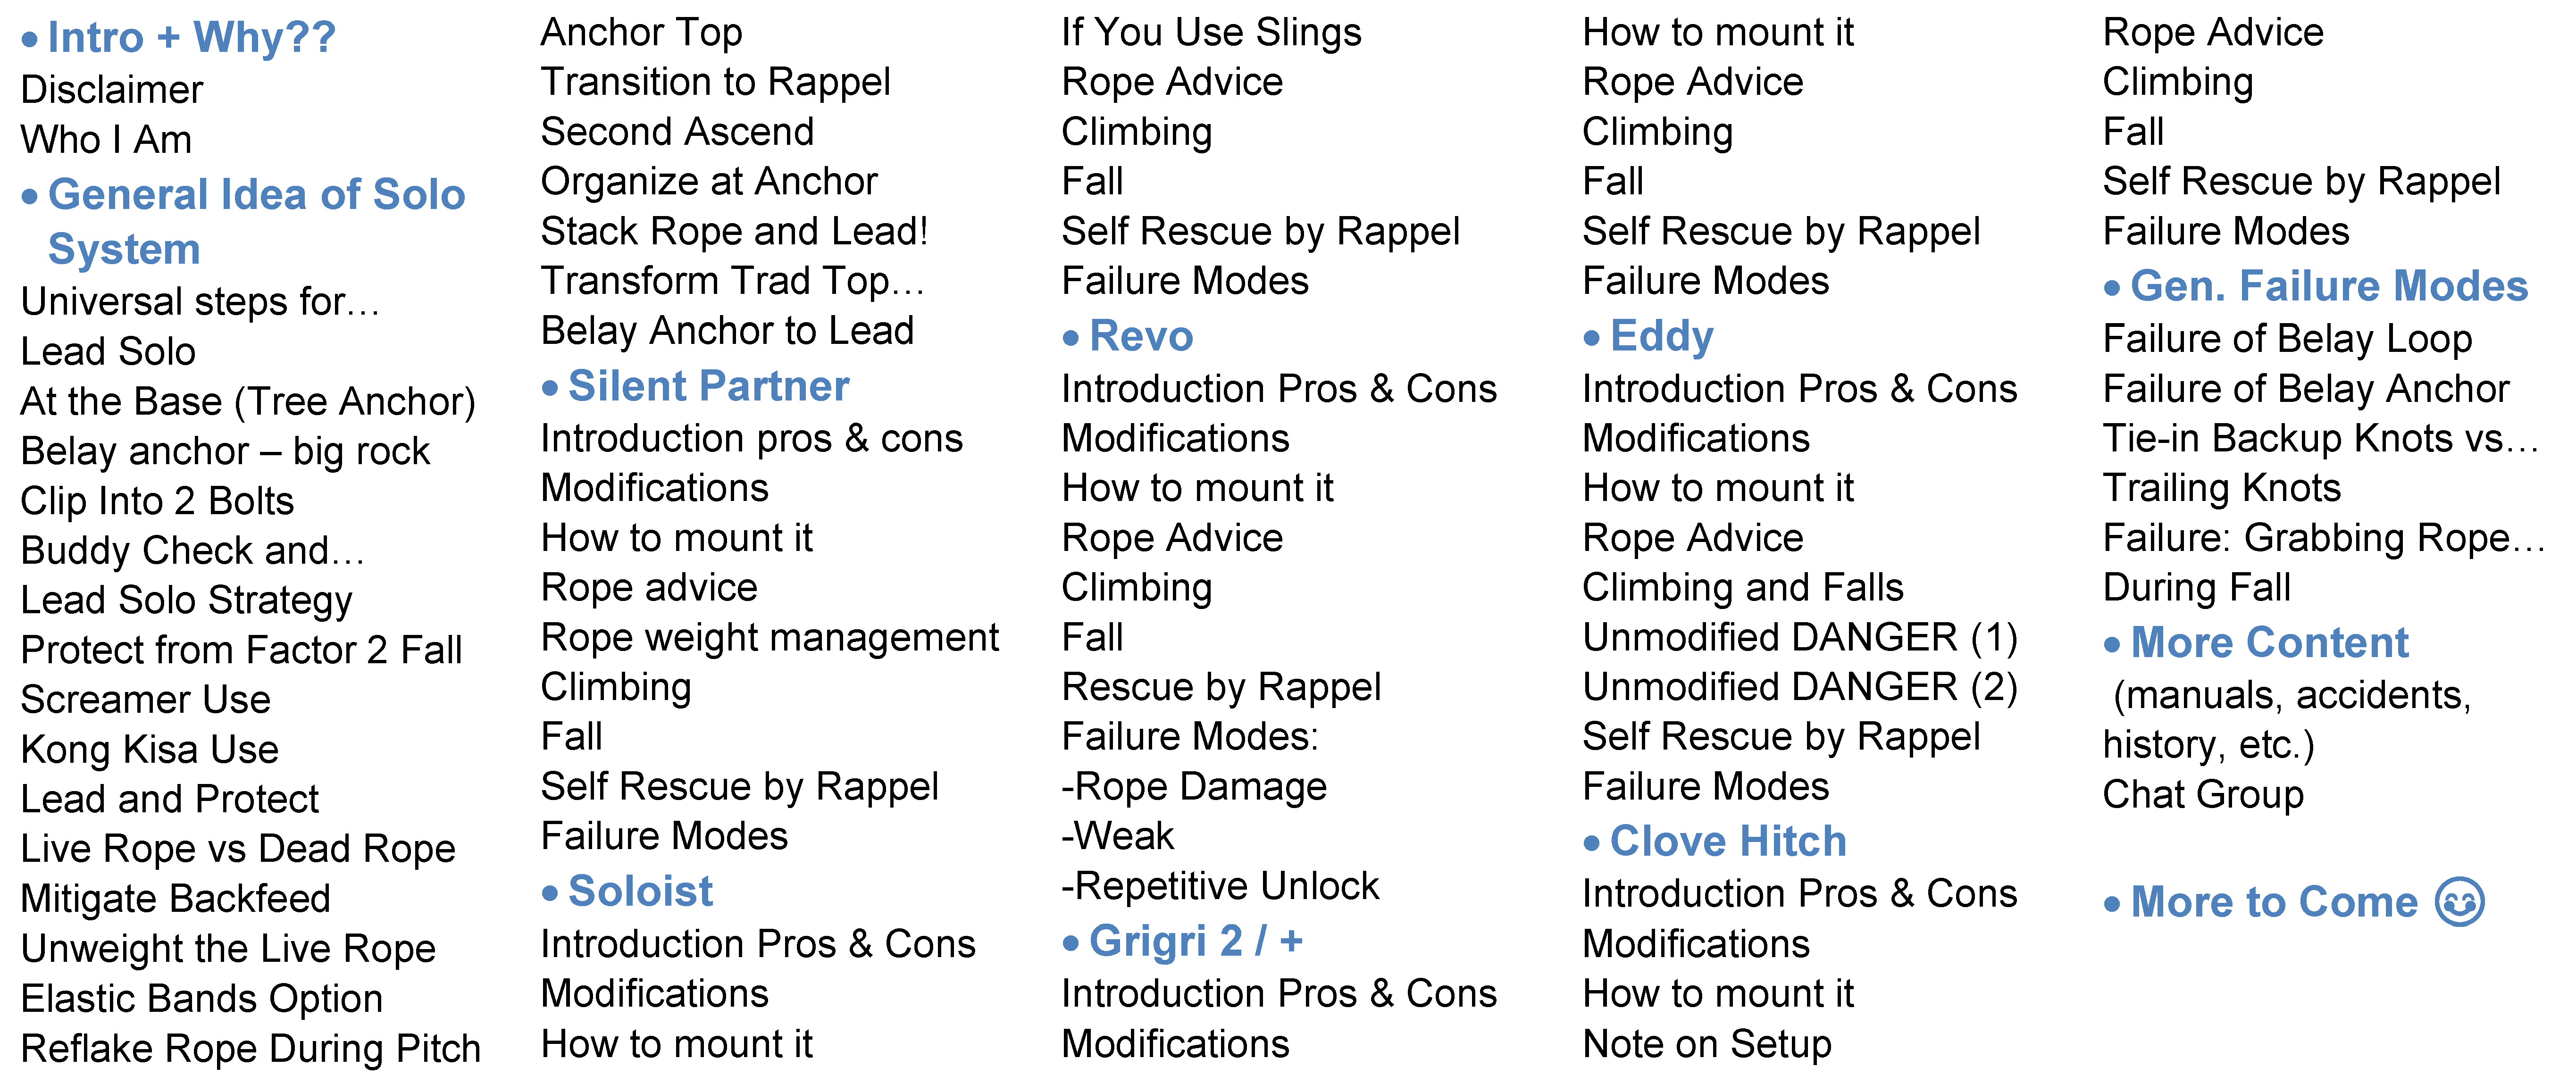Viewport: 2576px width, 1084px height.
Task: Jump to the Silent Partner section
Action: [708, 386]
